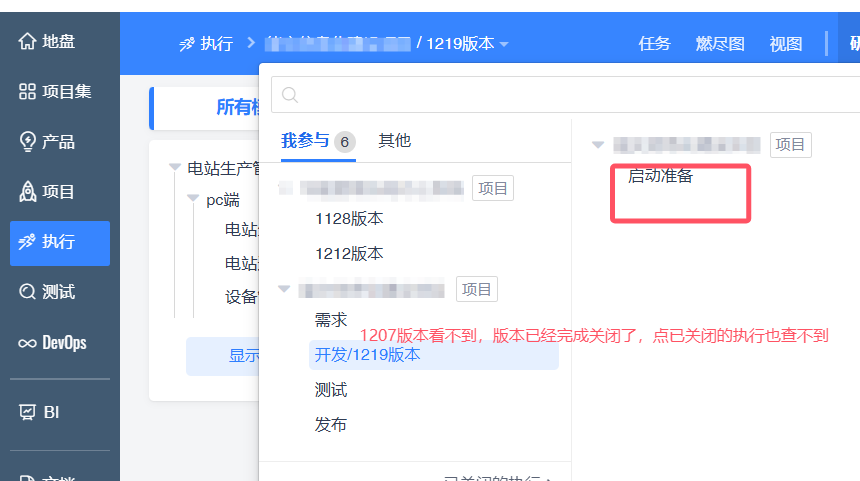This screenshot has width=860, height=481.
Task: Click the 测试 magnifier icon
Action: click(27, 291)
